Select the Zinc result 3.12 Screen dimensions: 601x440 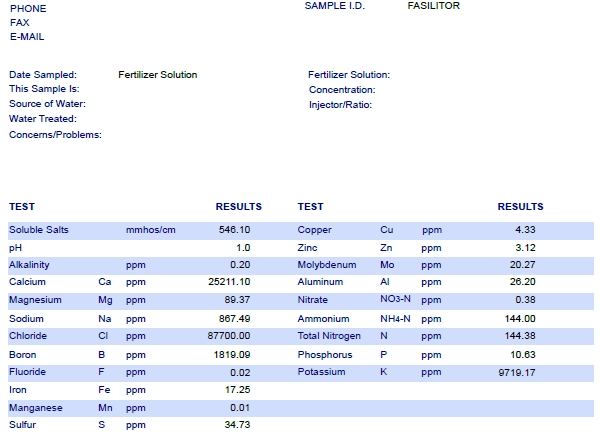tap(525, 248)
